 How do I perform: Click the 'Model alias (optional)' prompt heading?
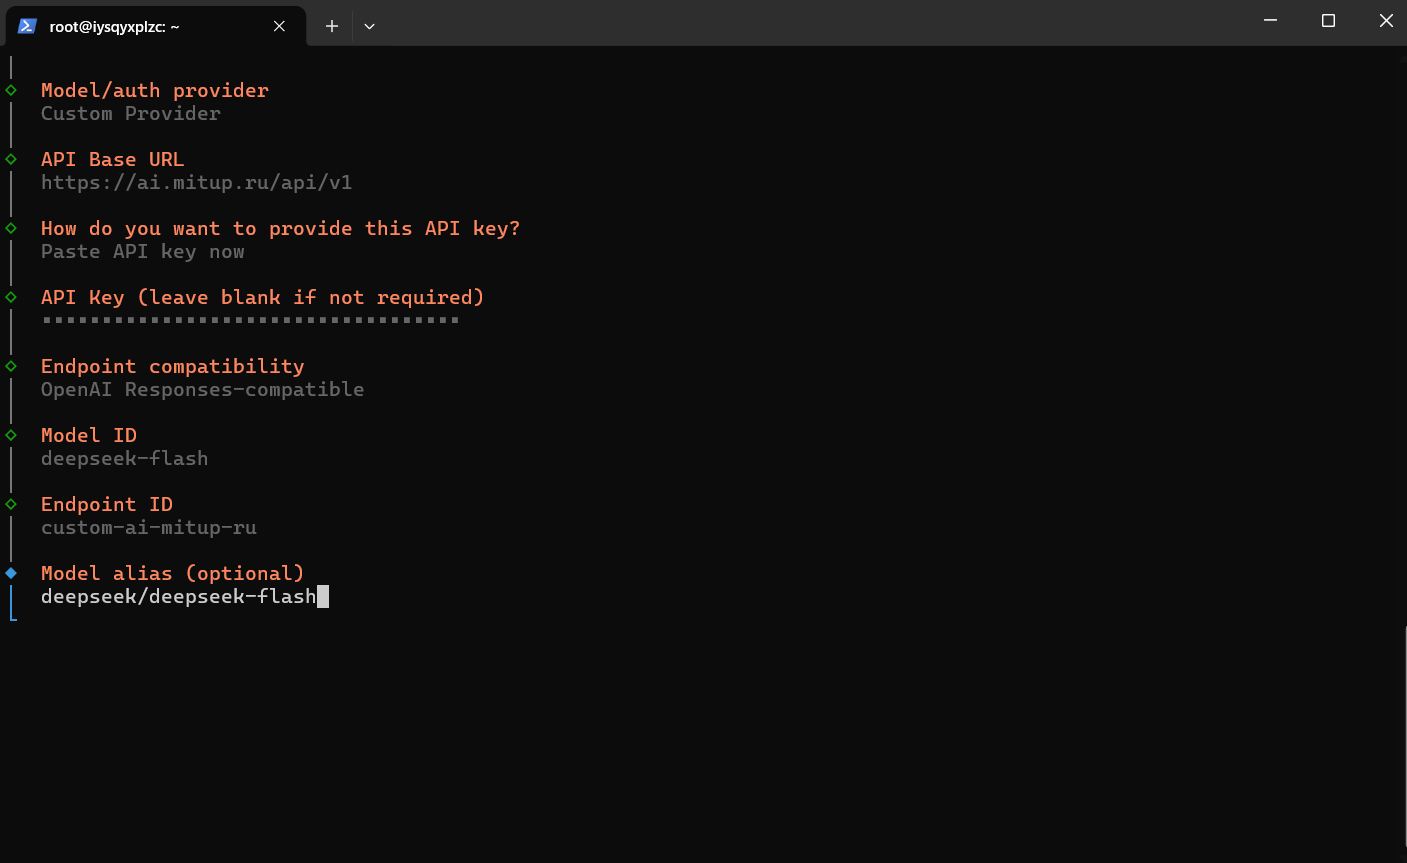(x=173, y=573)
